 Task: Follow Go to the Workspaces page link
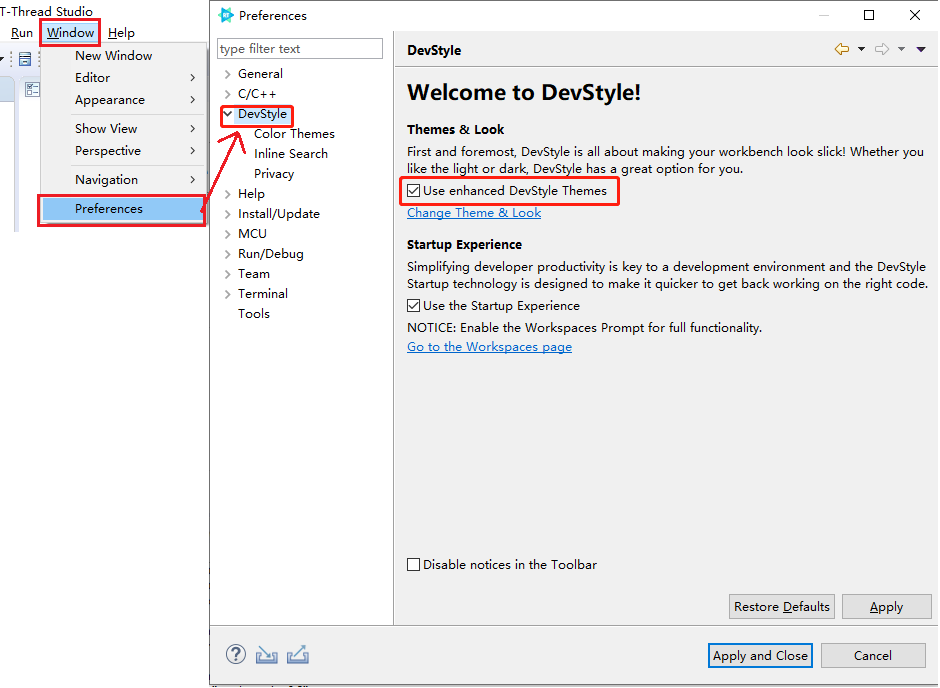(x=489, y=347)
